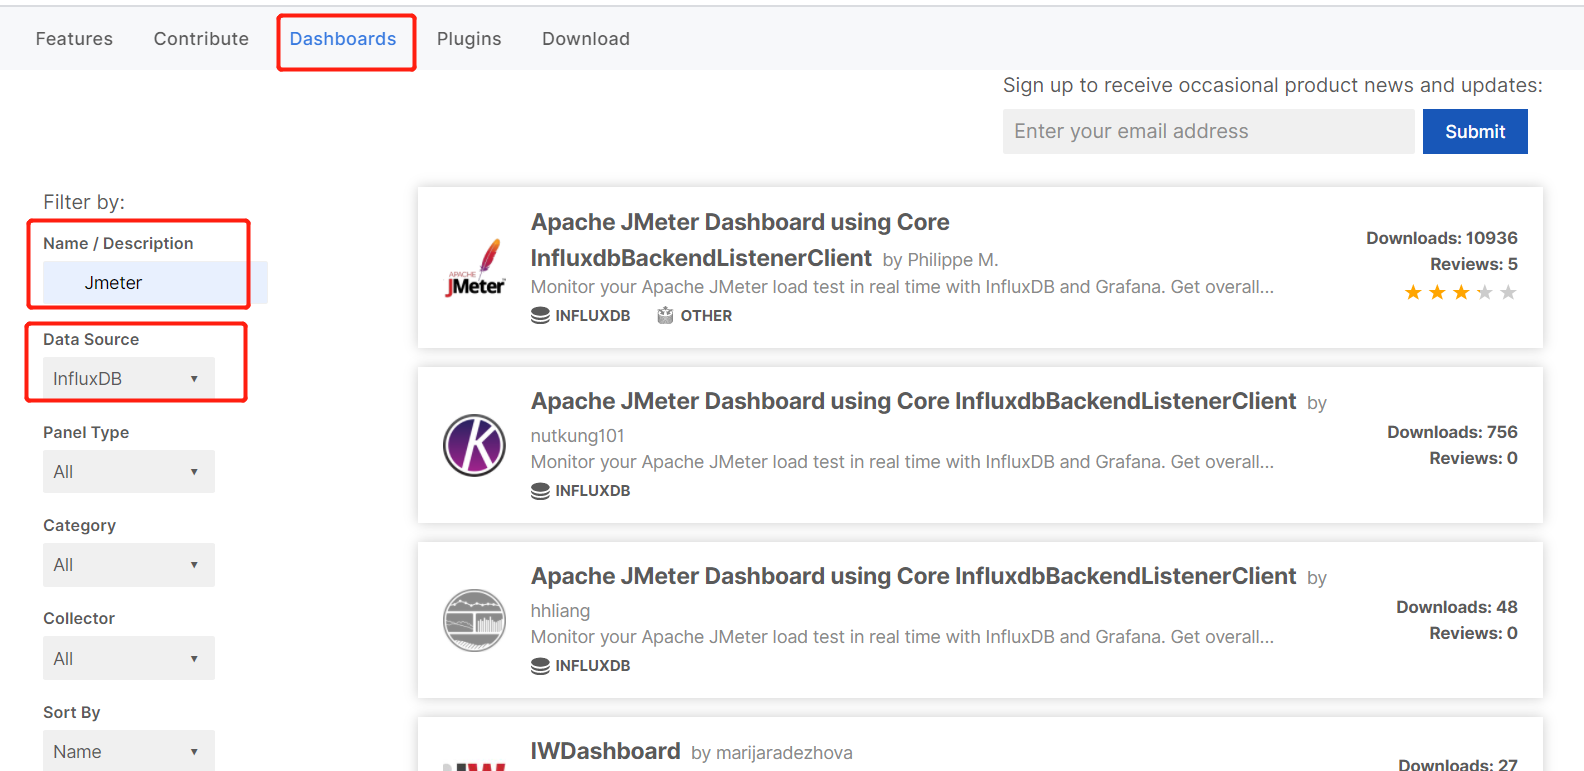Click the OTHER tag label text

tap(706, 316)
